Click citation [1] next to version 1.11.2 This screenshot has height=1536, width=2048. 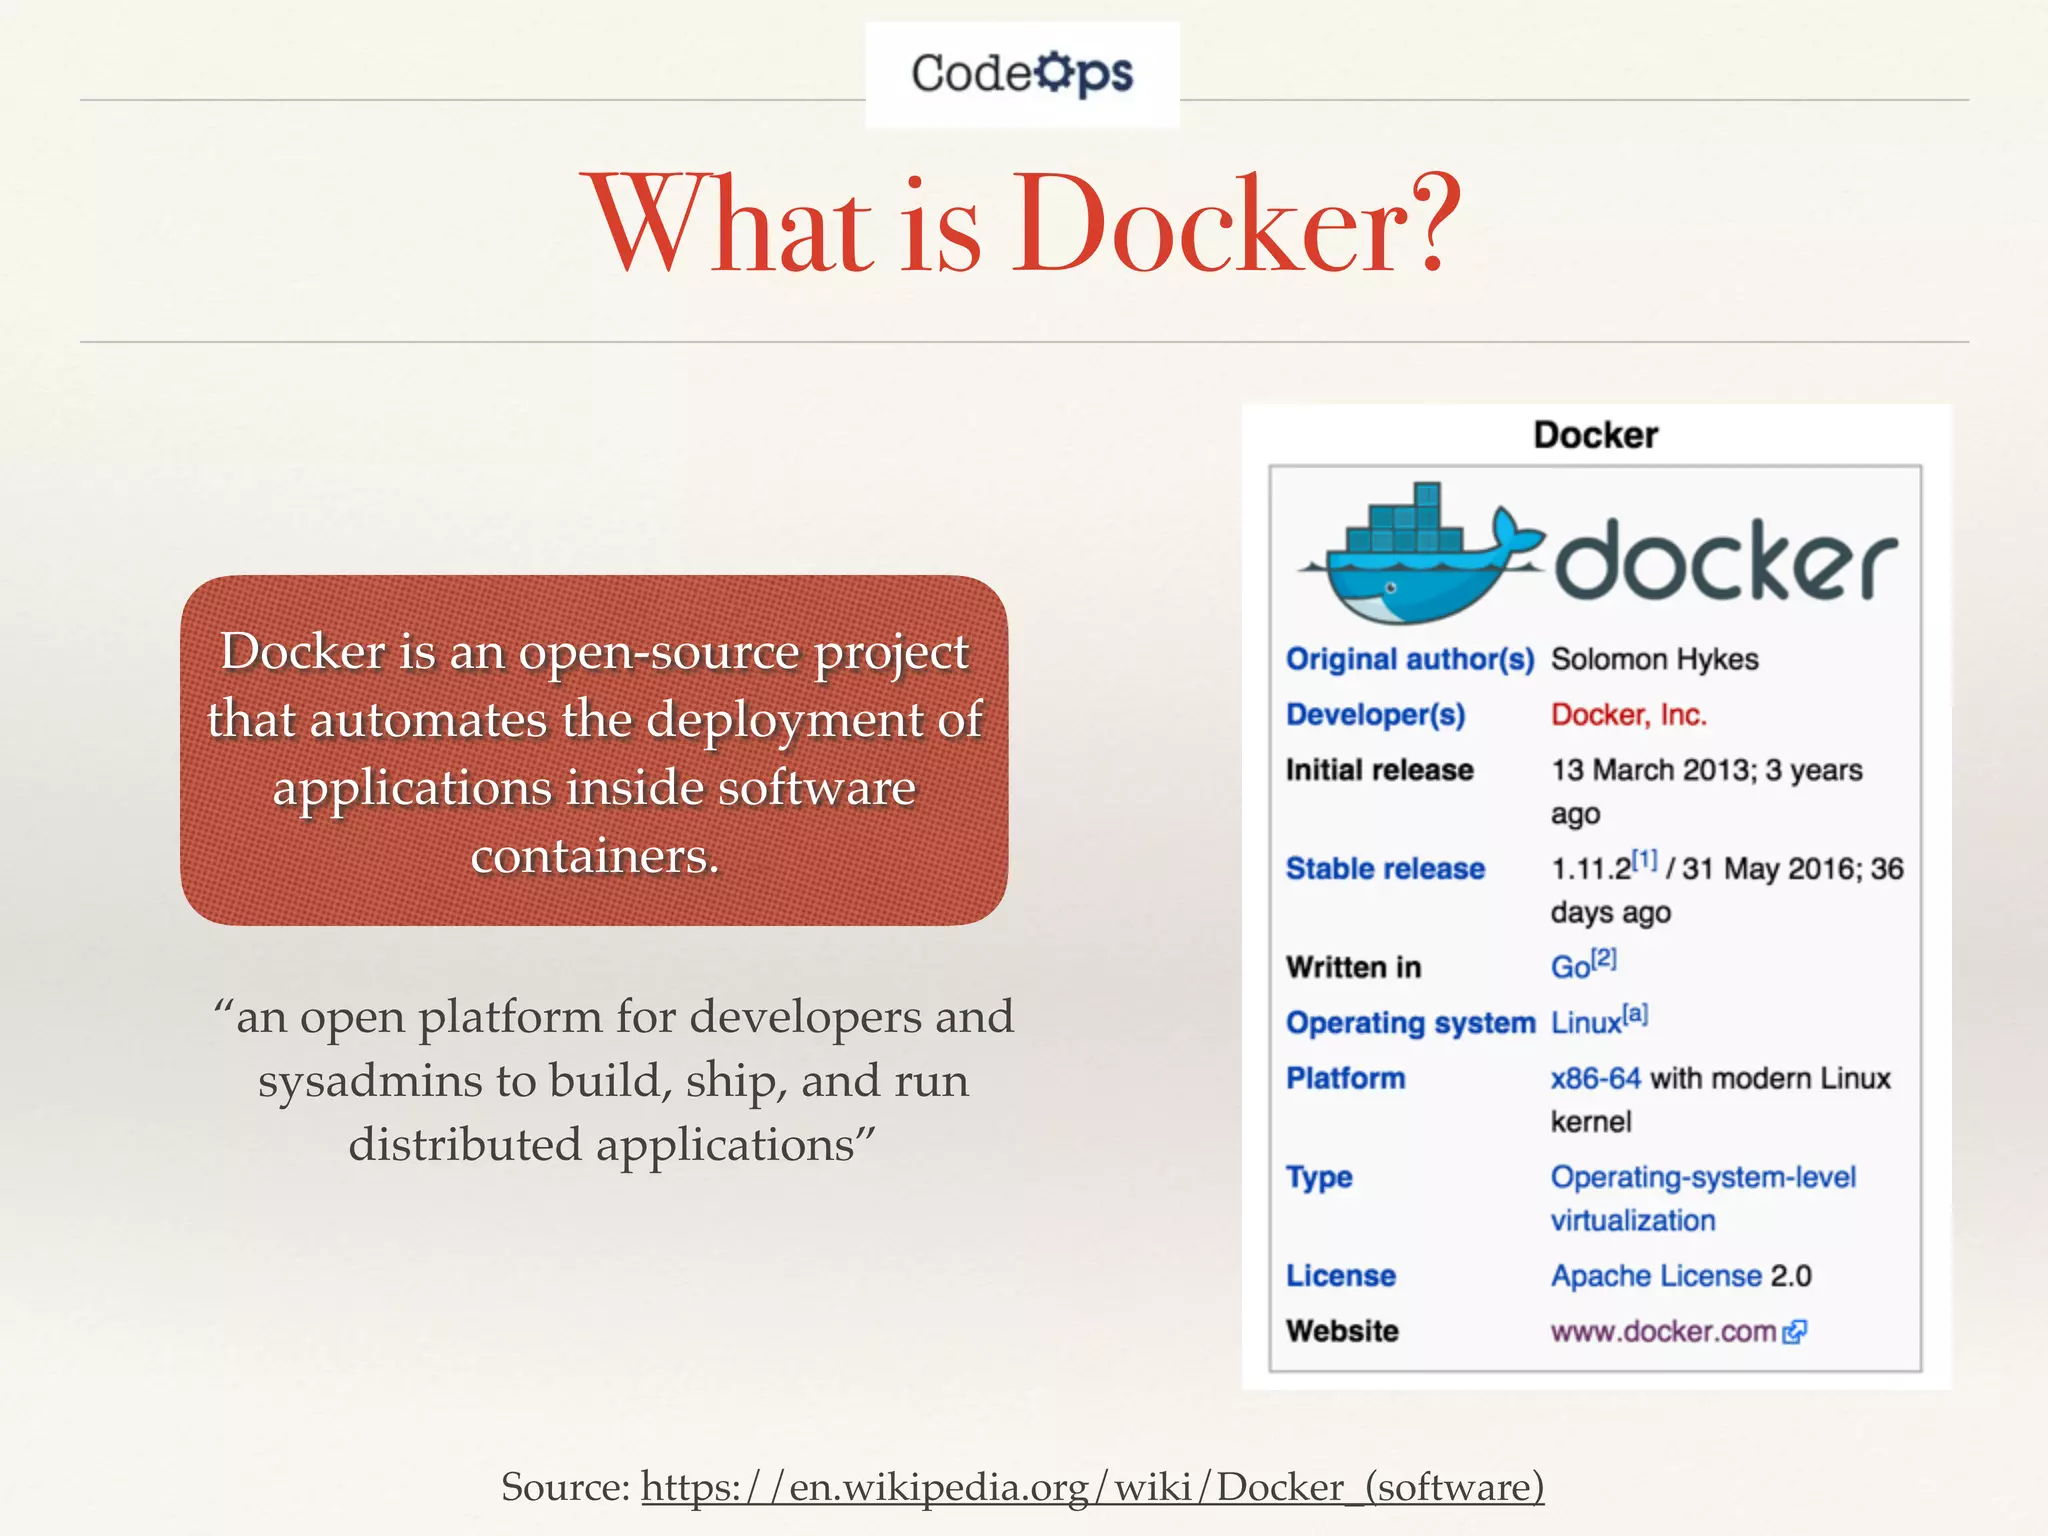pyautogui.click(x=1644, y=860)
